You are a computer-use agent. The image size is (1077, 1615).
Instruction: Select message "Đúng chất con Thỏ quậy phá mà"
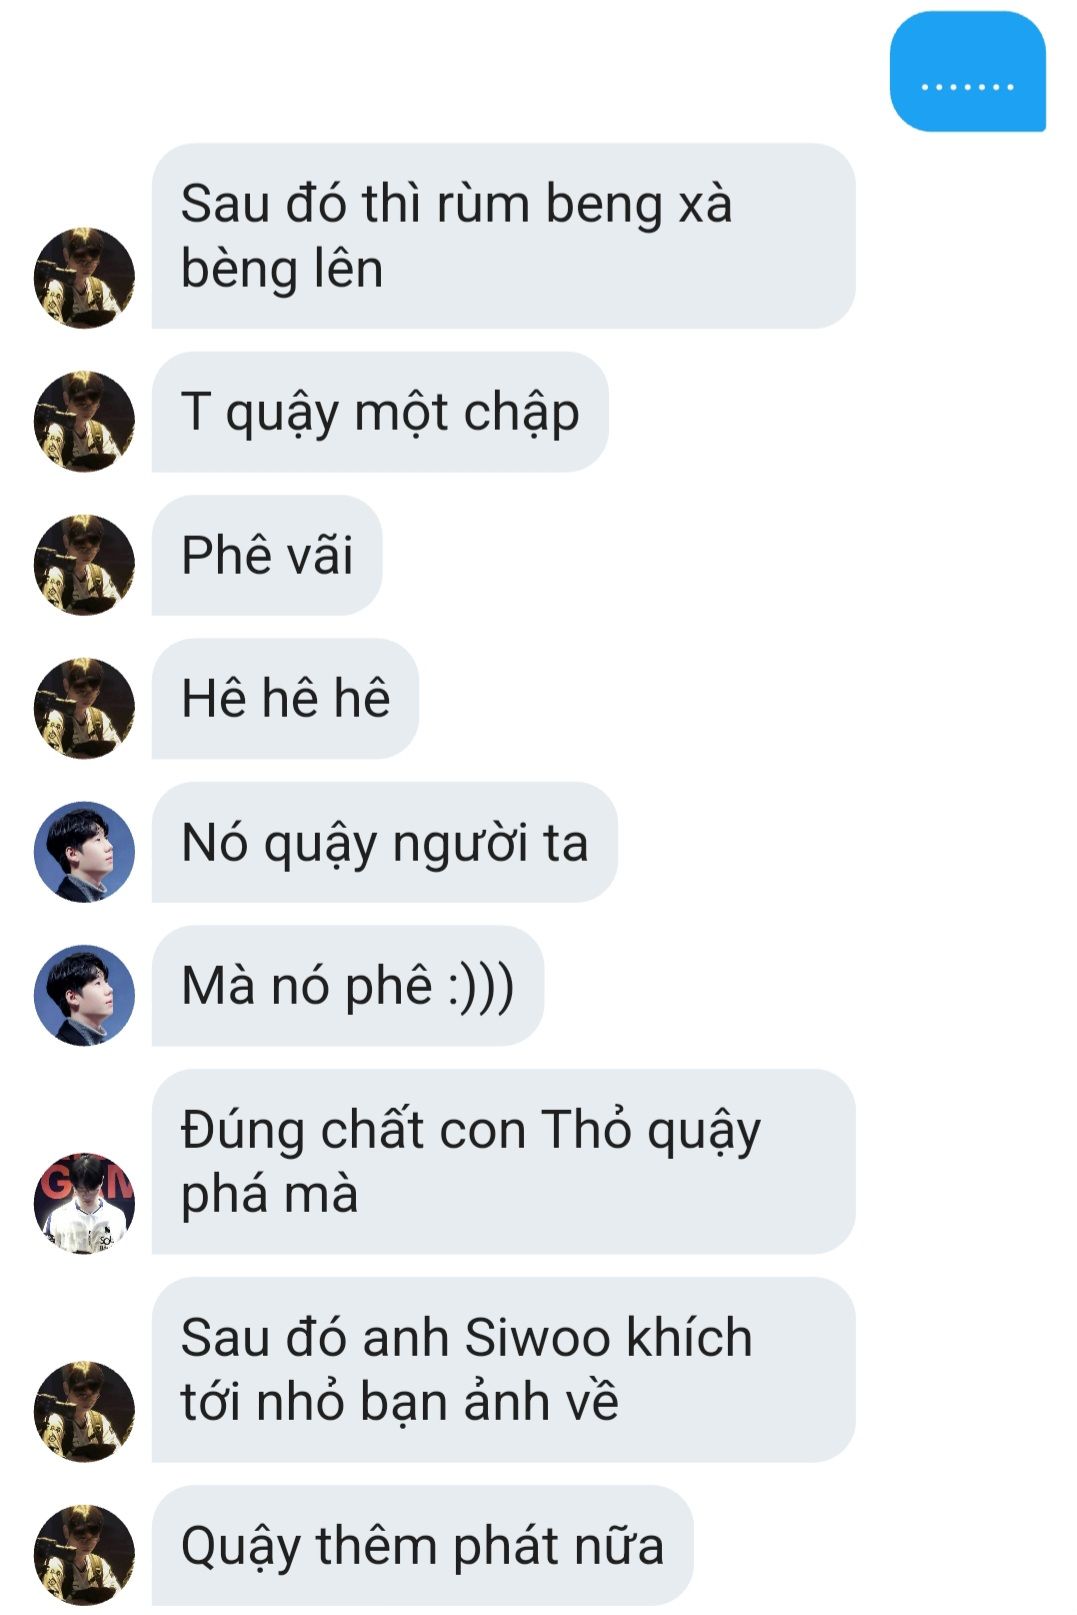click(503, 1162)
